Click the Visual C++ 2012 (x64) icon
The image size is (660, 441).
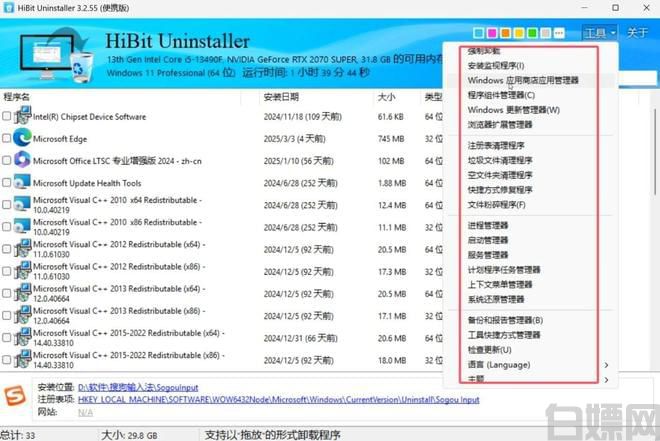(22, 248)
